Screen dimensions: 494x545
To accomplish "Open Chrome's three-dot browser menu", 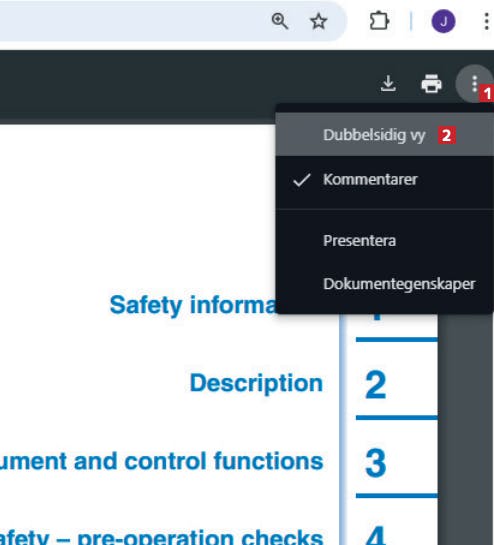I will [486, 22].
